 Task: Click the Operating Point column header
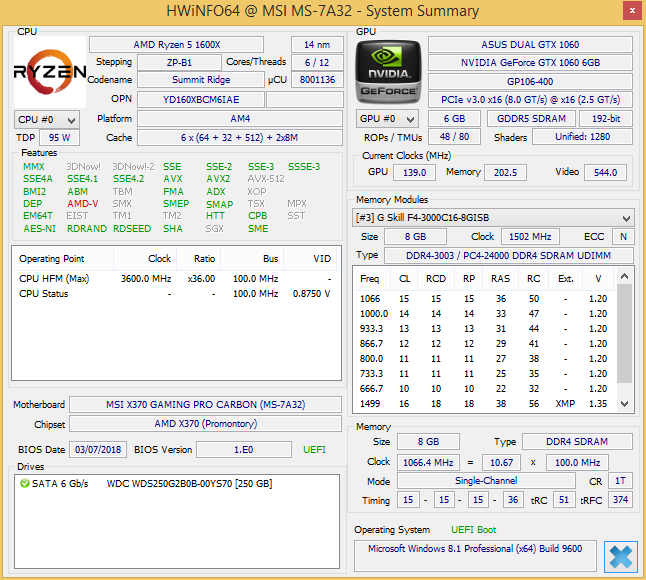coord(63,259)
